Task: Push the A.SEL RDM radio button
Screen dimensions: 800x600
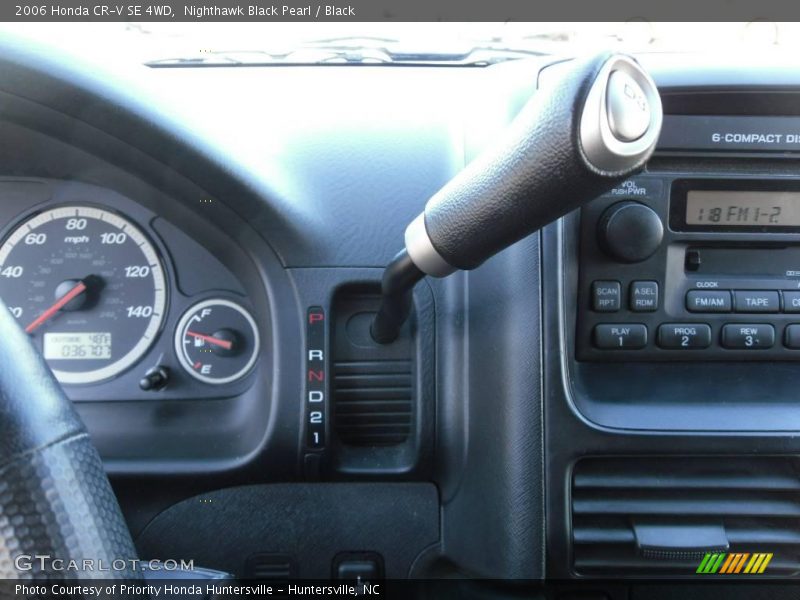Action: tap(644, 296)
